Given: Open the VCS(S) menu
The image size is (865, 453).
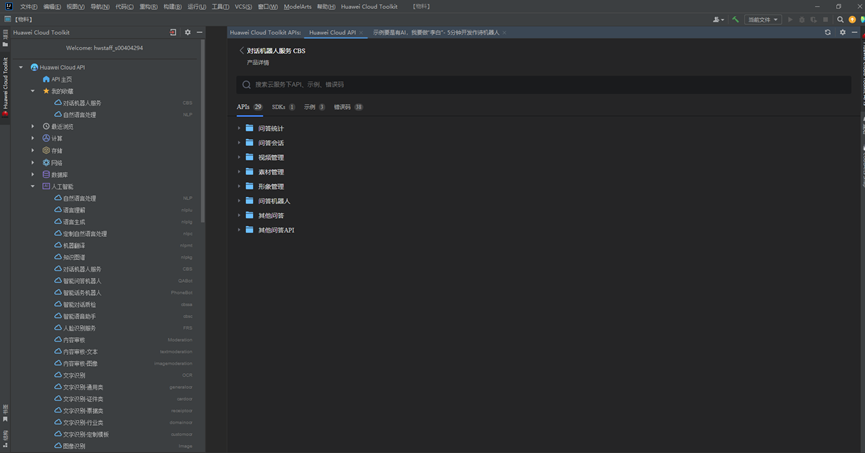Looking at the screenshot, I should coord(243,7).
